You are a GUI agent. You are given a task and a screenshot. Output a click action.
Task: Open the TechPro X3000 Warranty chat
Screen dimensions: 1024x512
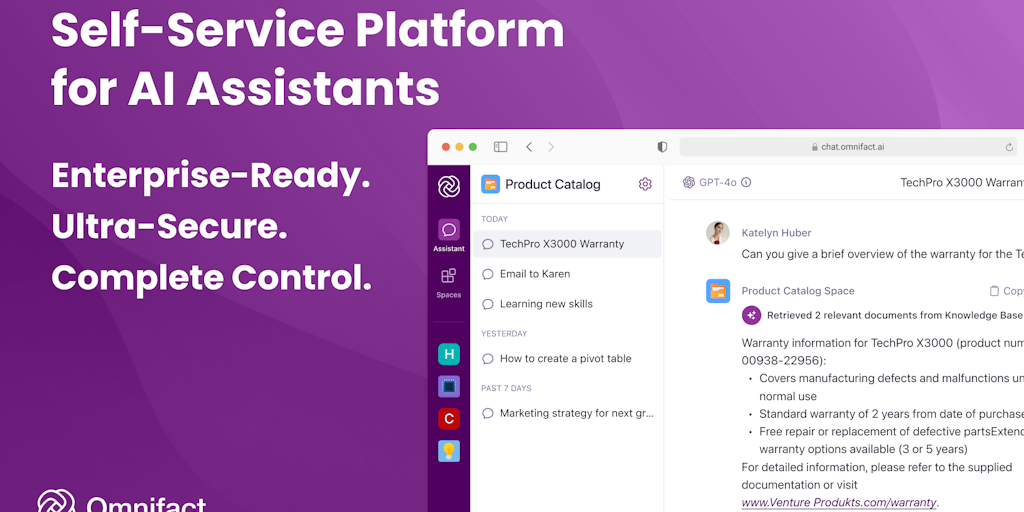tap(567, 244)
